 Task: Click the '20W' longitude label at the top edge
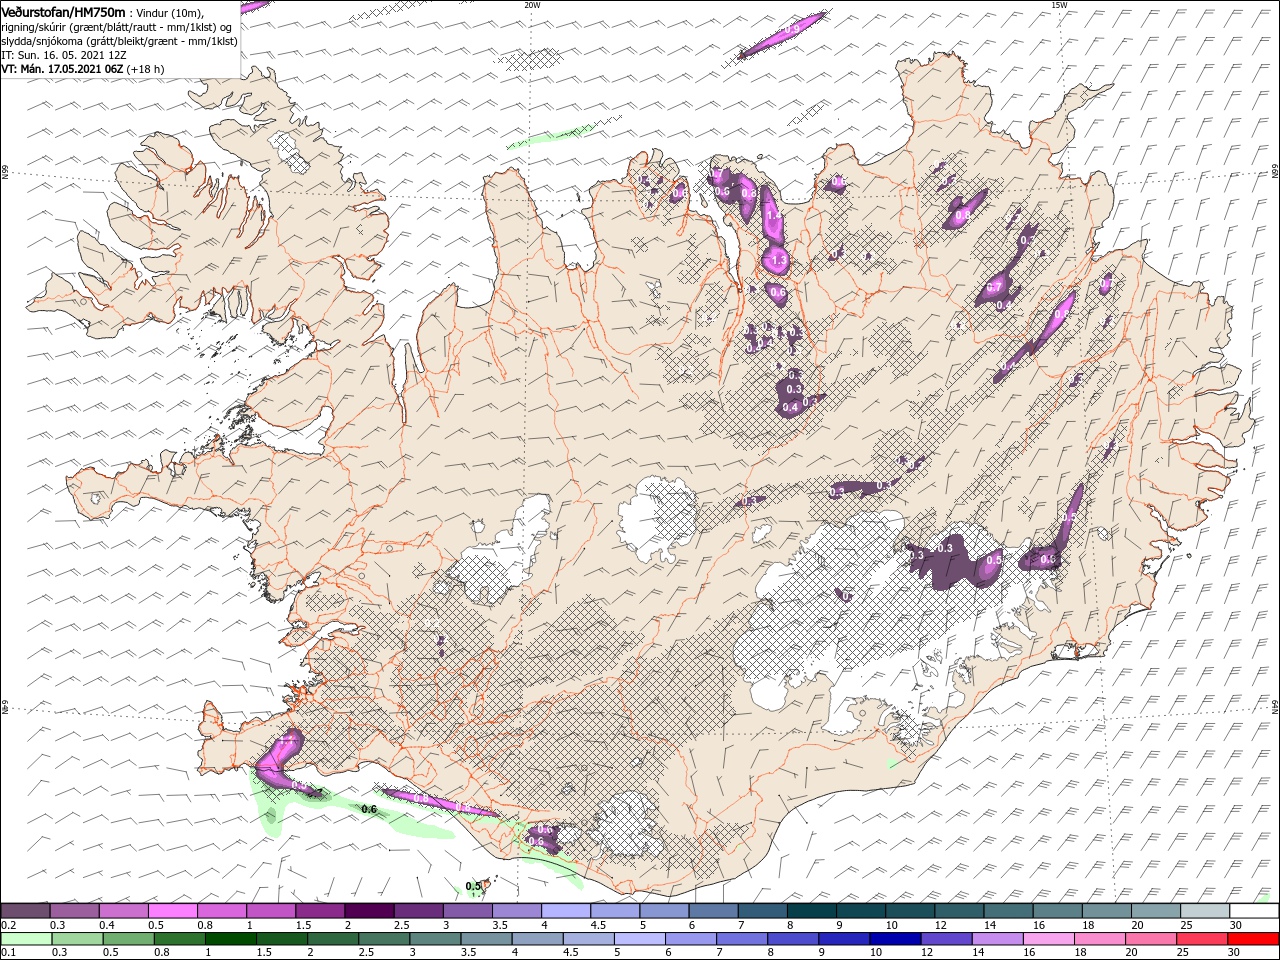point(532,5)
